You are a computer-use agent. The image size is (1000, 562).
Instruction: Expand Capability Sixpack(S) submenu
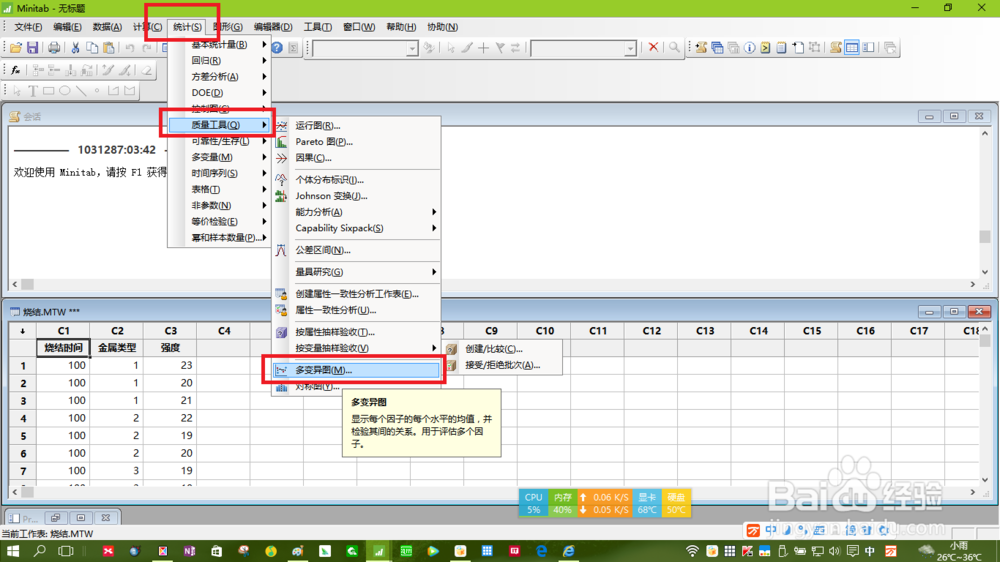point(357,228)
